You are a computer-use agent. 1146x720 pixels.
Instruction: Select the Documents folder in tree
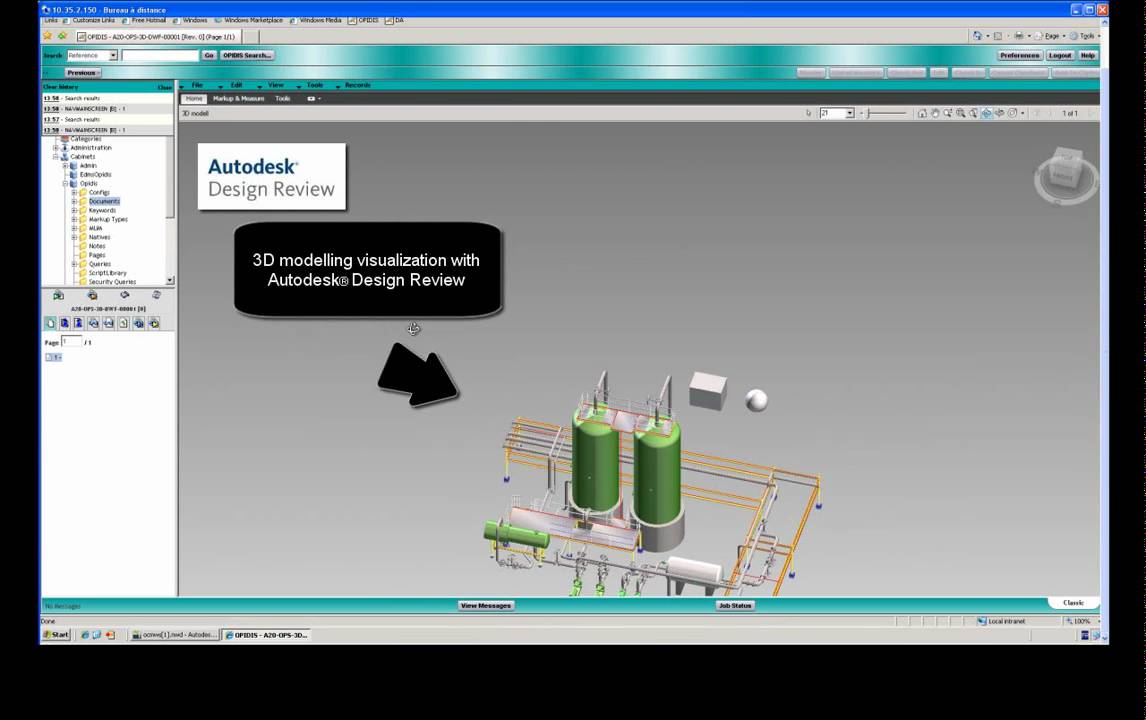[105, 201]
